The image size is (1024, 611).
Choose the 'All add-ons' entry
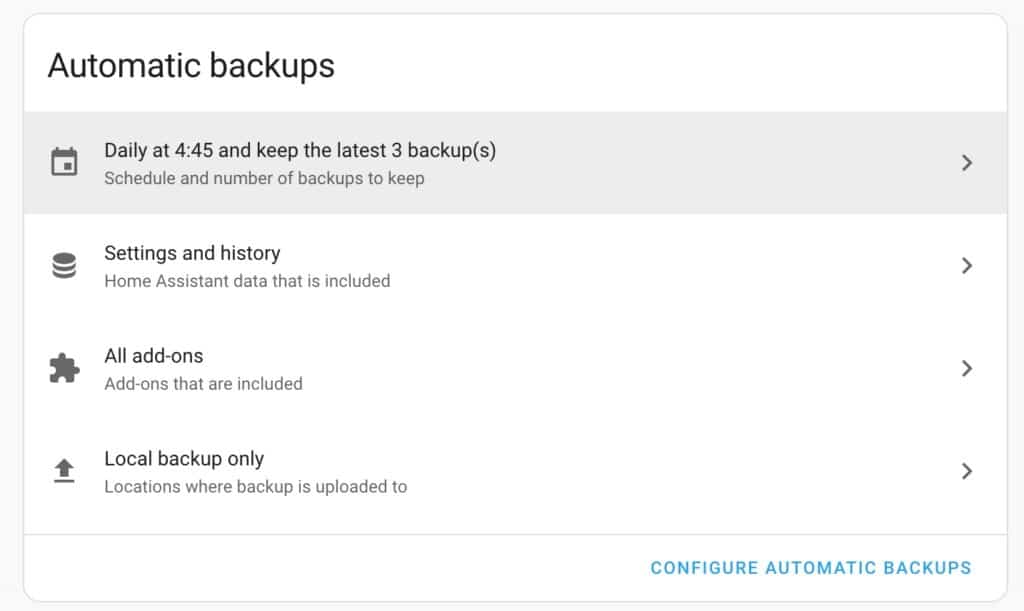[x=154, y=357]
